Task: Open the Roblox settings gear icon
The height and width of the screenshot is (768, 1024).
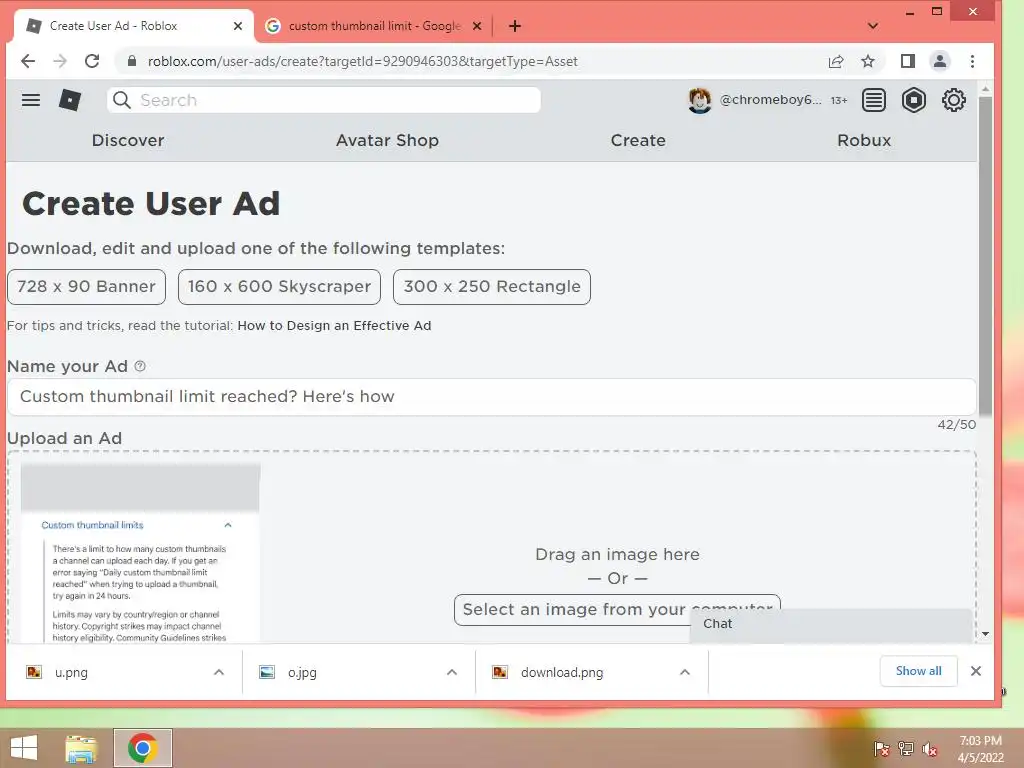Action: [953, 100]
